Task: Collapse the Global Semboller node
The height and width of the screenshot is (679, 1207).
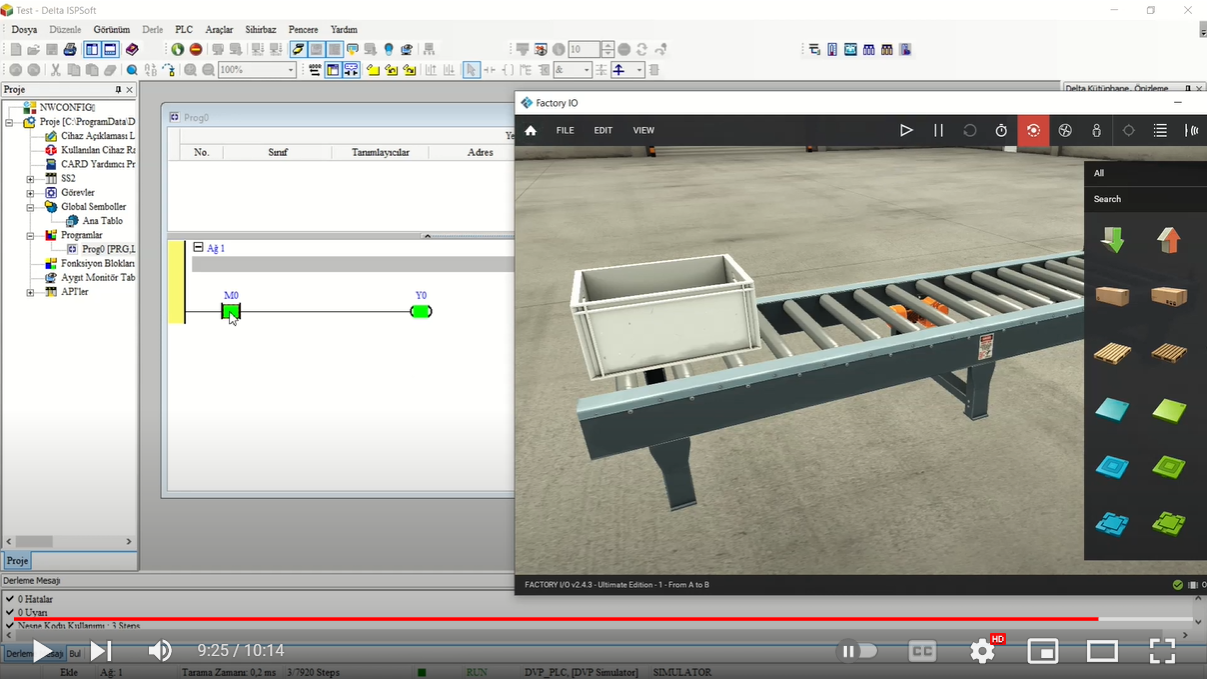Action: (x=30, y=207)
